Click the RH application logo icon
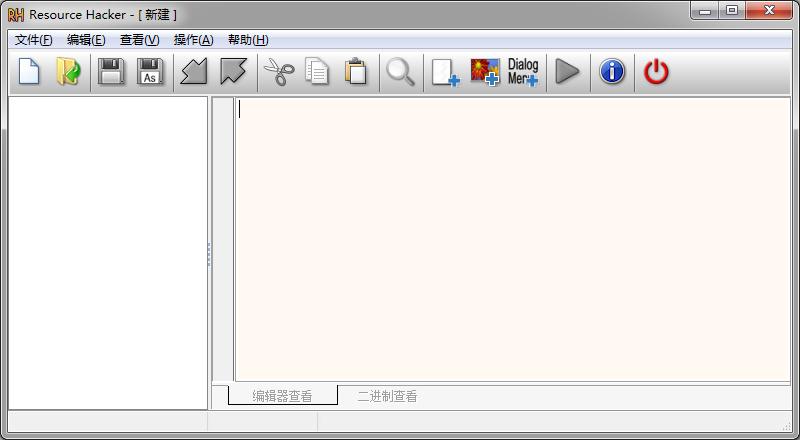 (16, 15)
